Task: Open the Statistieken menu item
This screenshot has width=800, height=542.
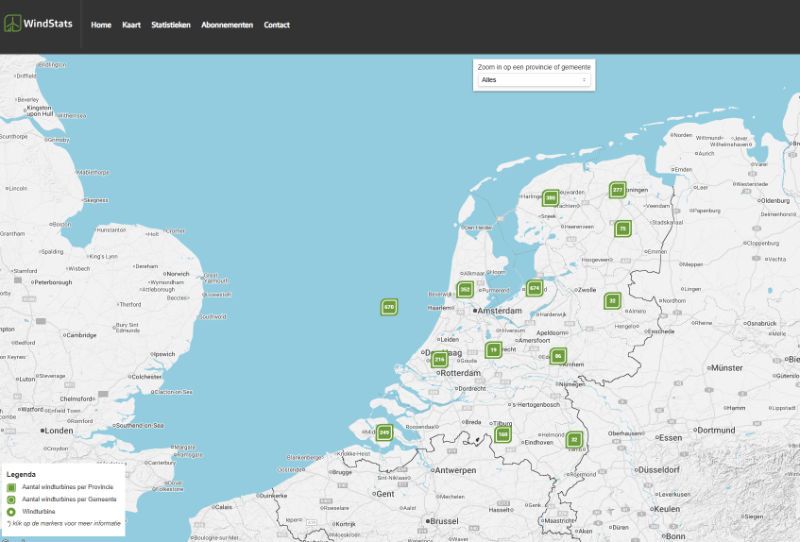Action: 171,25
